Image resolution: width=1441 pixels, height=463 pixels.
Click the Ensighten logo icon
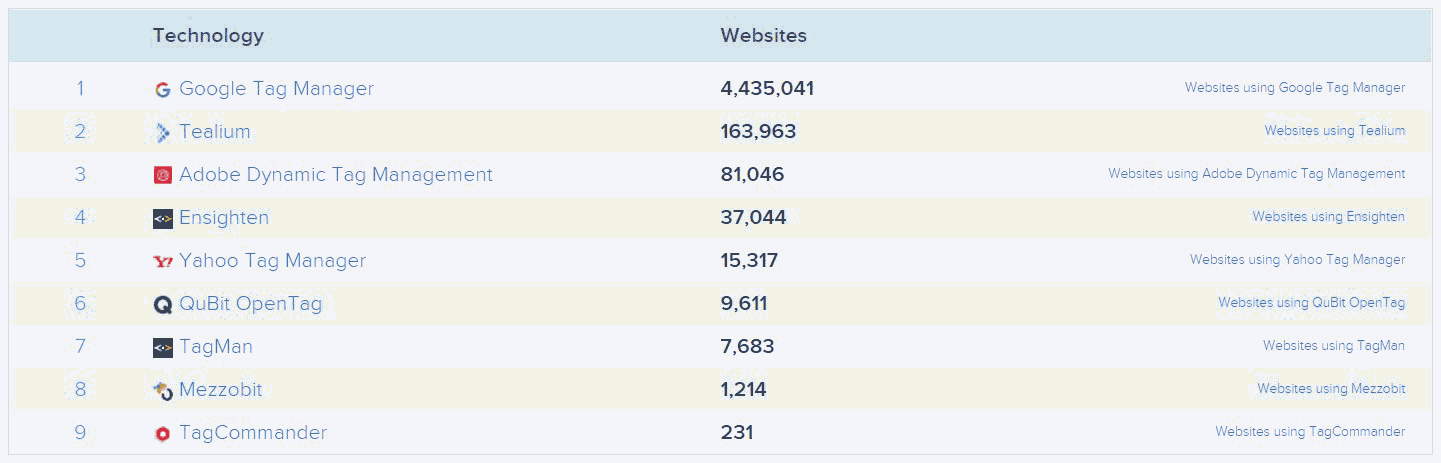point(163,218)
